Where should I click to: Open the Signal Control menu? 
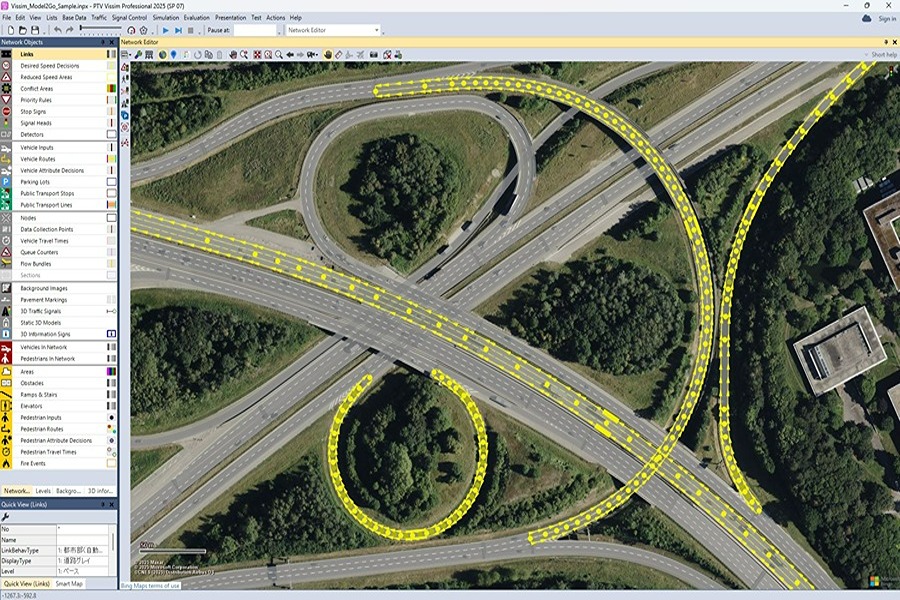[129, 18]
